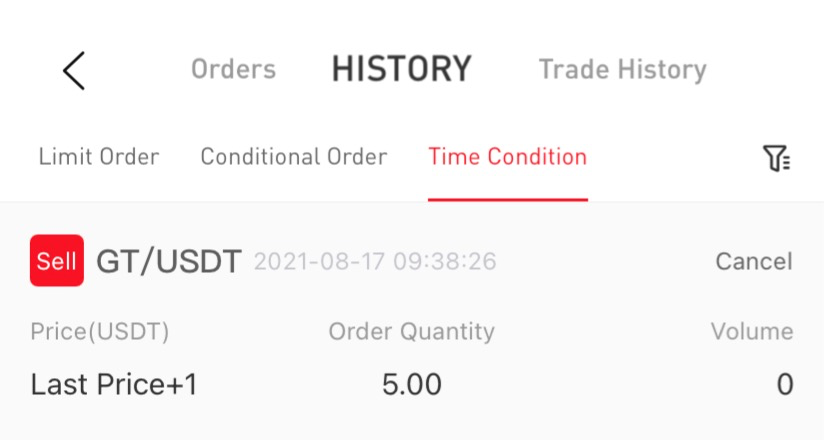Open the order filter icon
This screenshot has width=824, height=440.
pyautogui.click(x=776, y=158)
